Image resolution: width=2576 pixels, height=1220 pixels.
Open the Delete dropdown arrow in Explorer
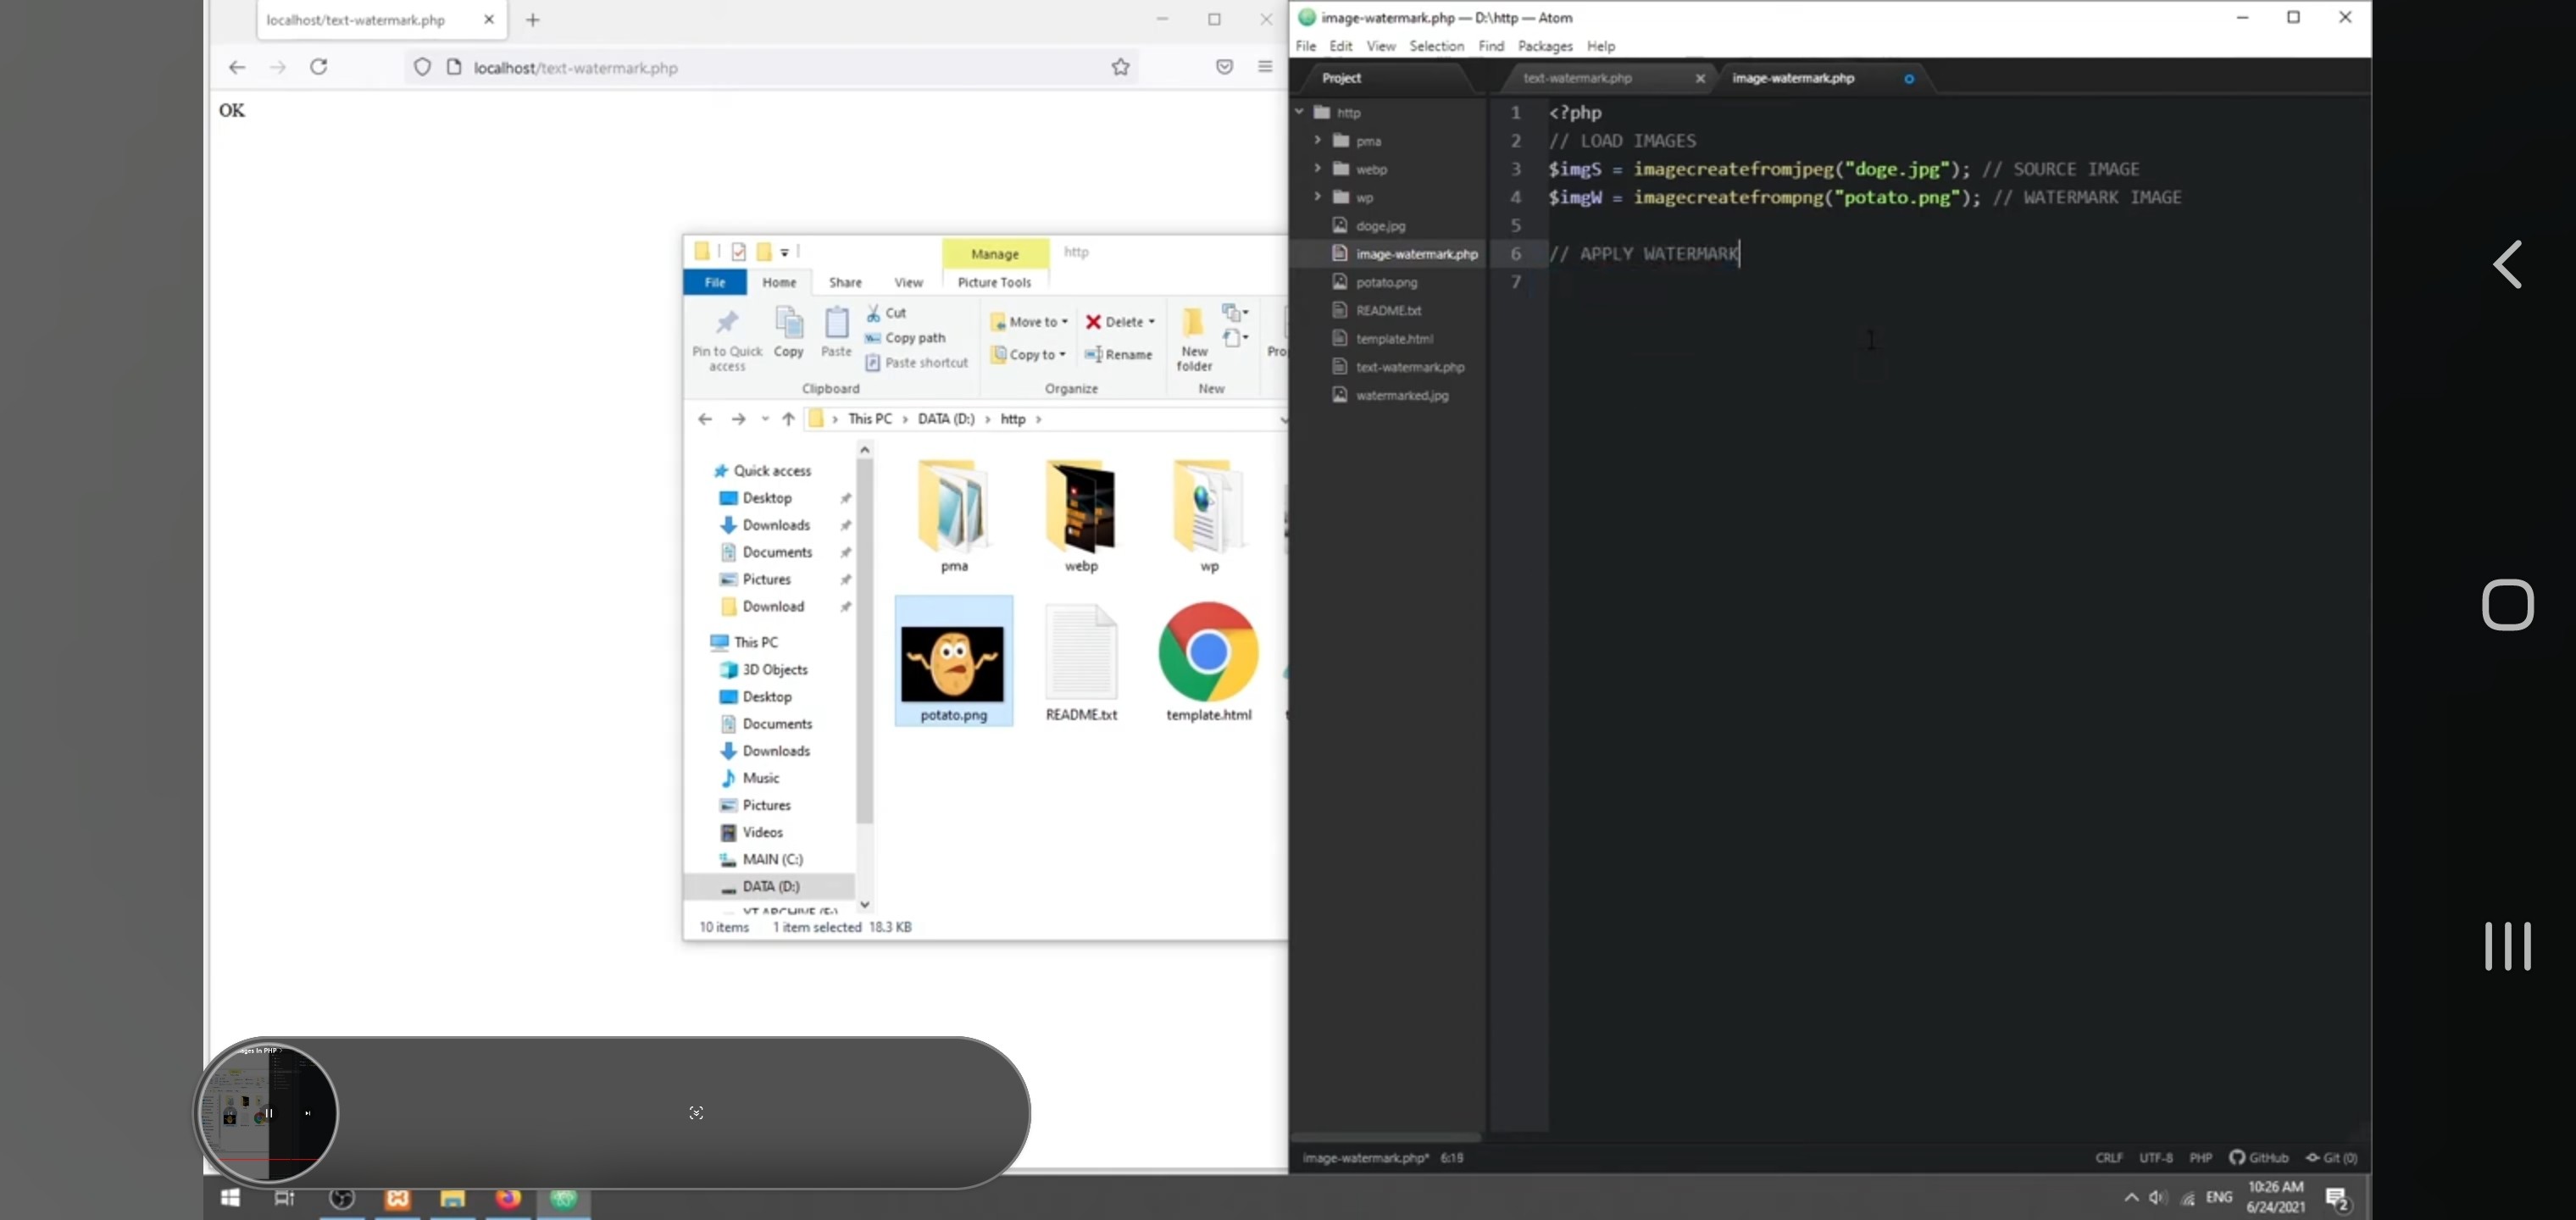[1152, 322]
